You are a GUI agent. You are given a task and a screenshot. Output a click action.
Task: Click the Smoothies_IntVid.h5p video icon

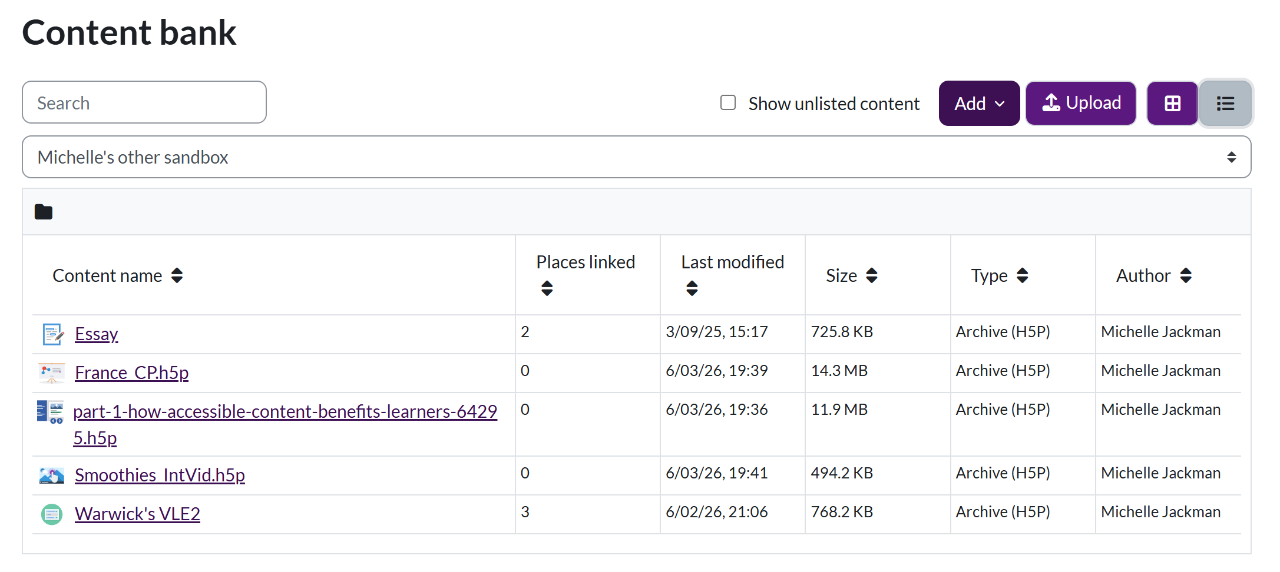point(52,475)
